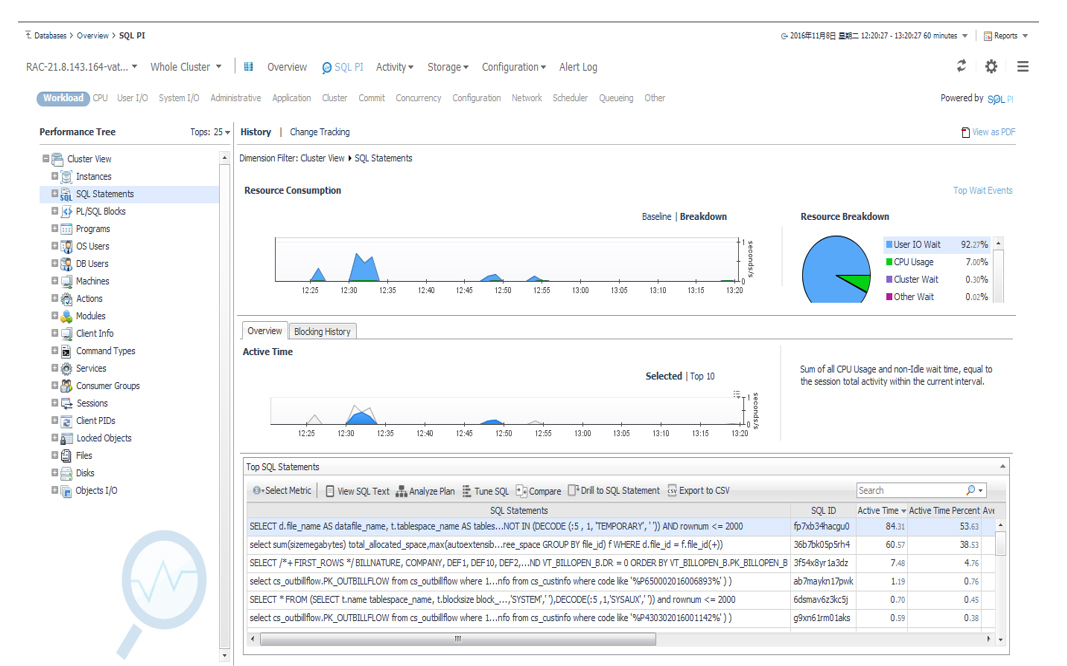This screenshot has width=1067, height=666.
Task: Click the Export to CSV icon
Action: pos(672,490)
